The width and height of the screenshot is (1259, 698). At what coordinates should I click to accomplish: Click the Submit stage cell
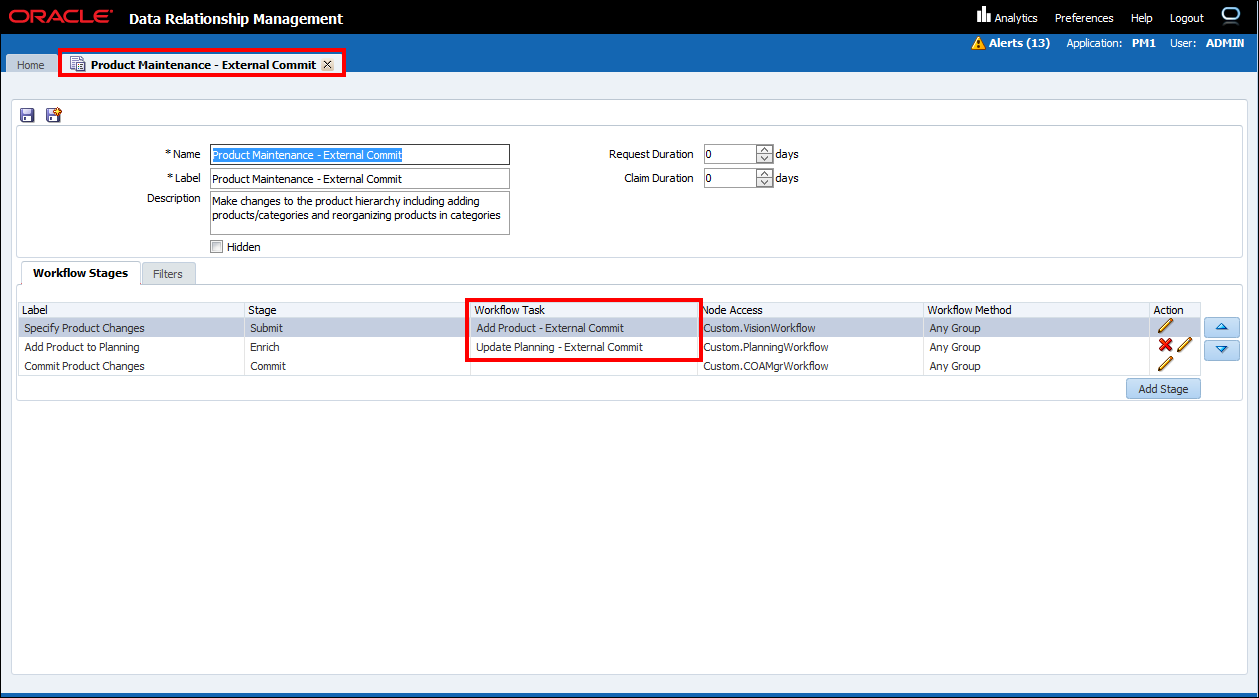pyautogui.click(x=266, y=328)
